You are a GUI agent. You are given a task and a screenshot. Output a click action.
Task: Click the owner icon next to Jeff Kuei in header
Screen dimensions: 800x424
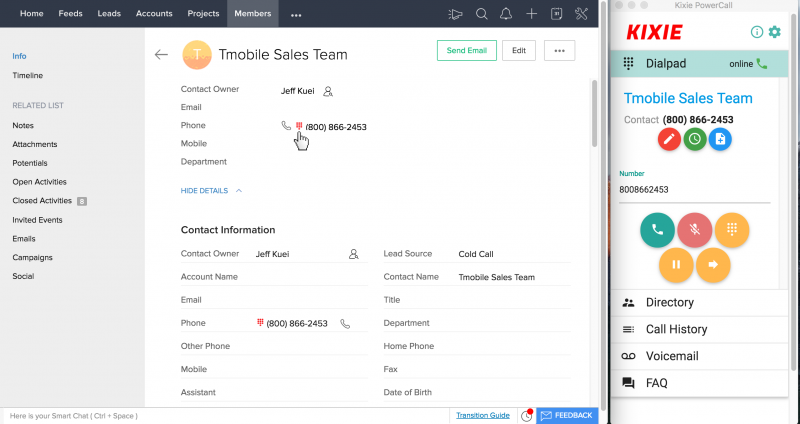(328, 92)
